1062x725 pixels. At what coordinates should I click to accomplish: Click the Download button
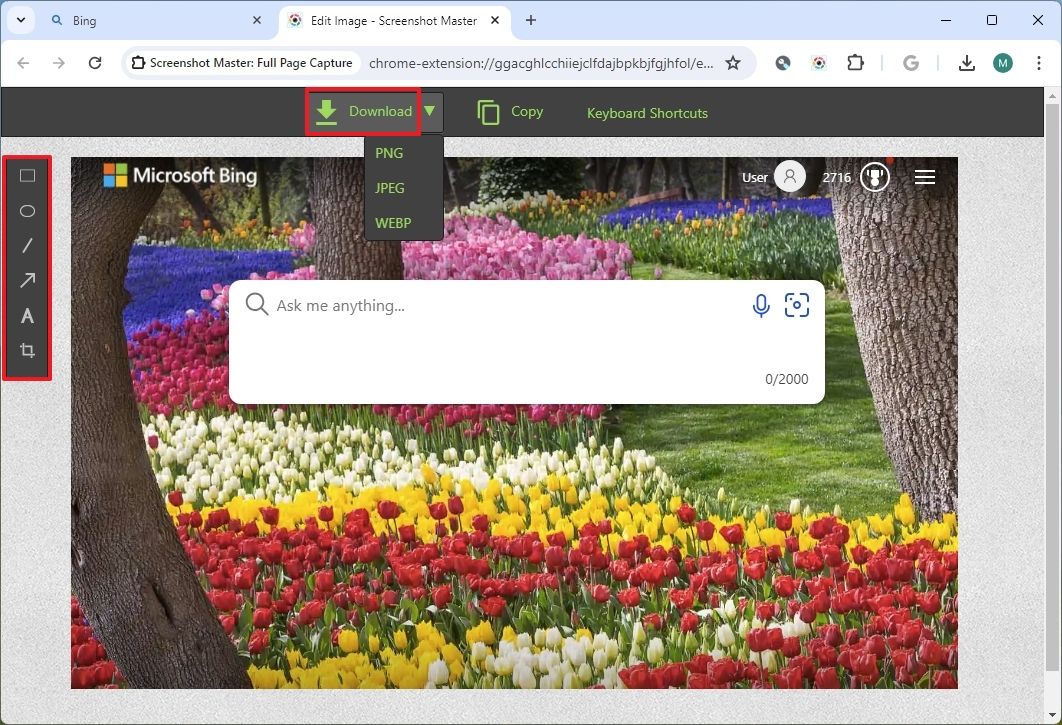pos(364,112)
